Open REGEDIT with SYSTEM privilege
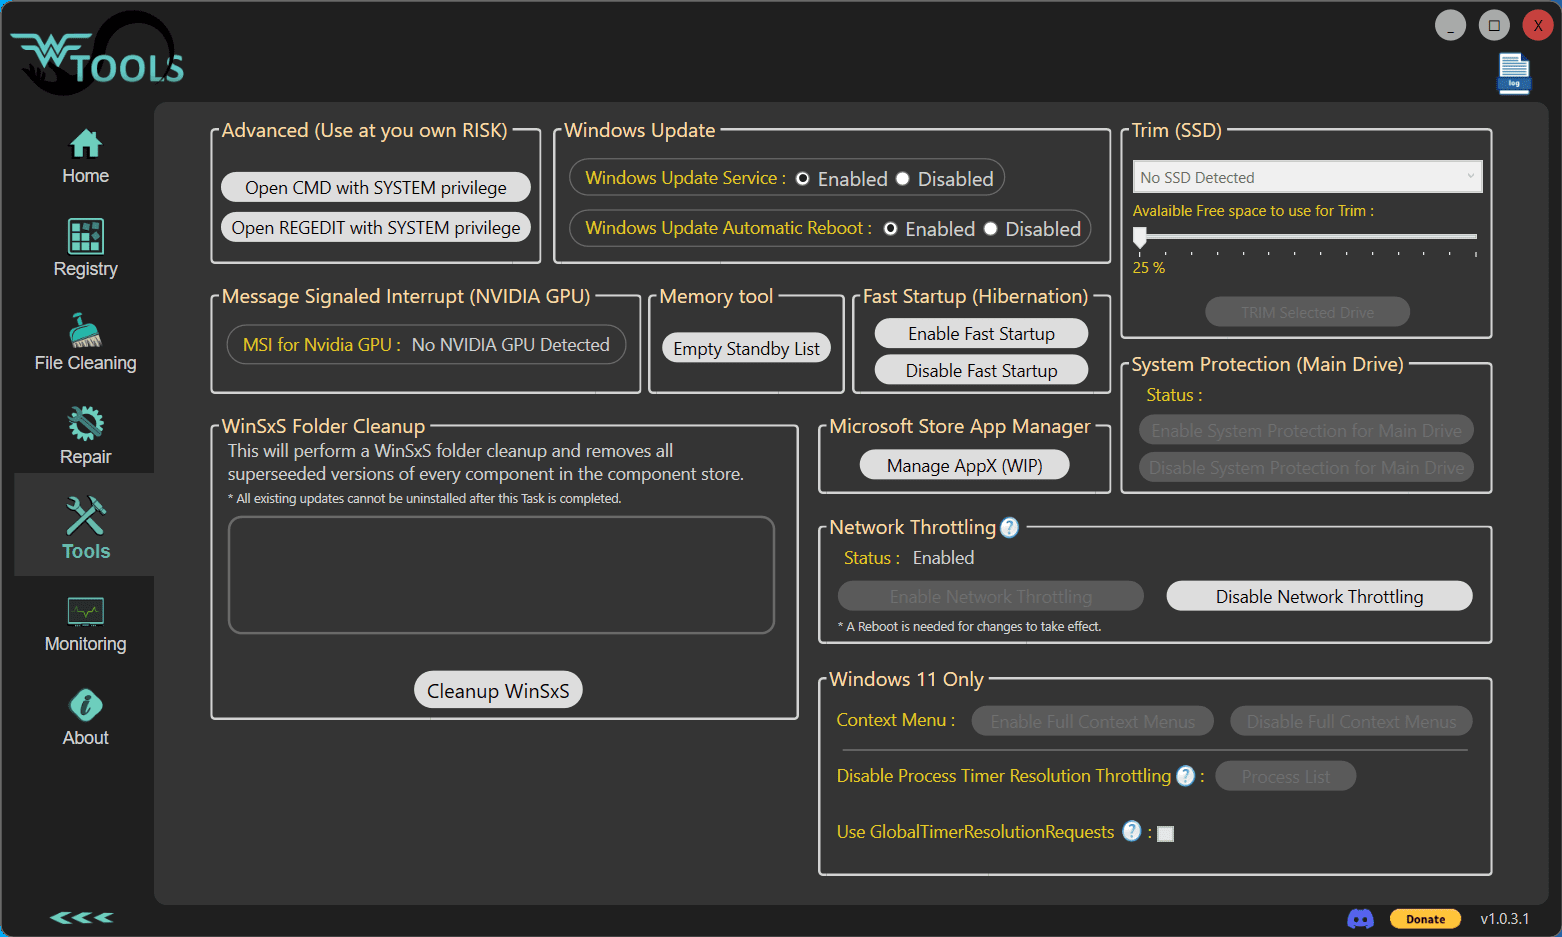Screen dimensions: 1562x937 (376, 227)
